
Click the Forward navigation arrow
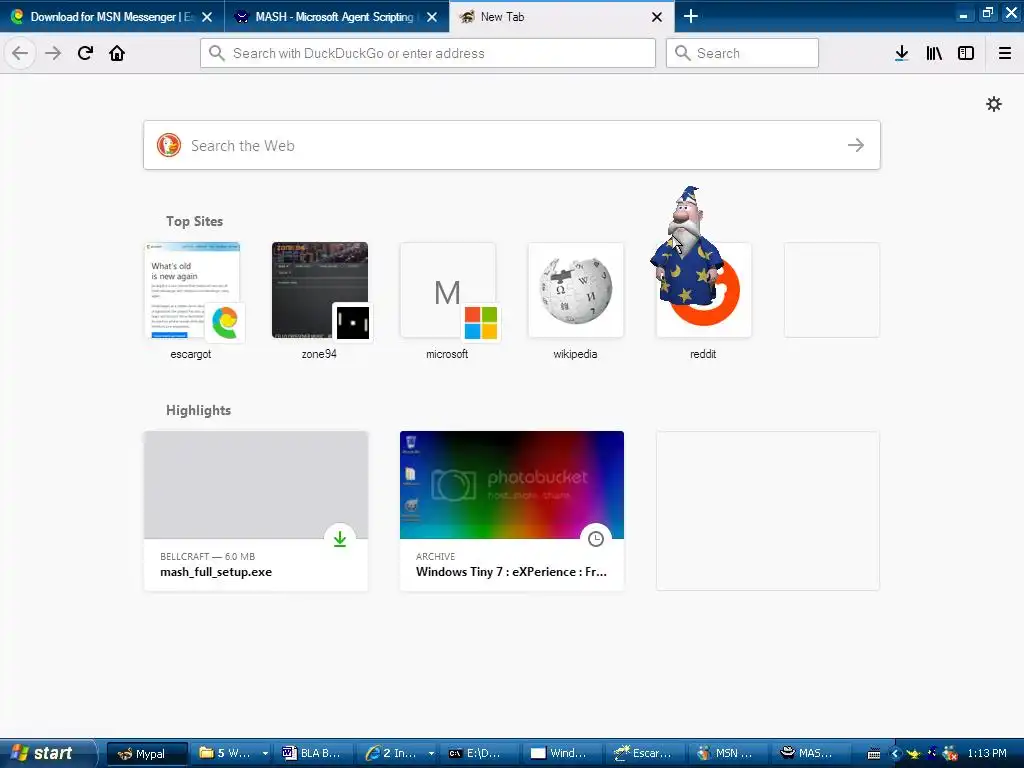coord(54,53)
